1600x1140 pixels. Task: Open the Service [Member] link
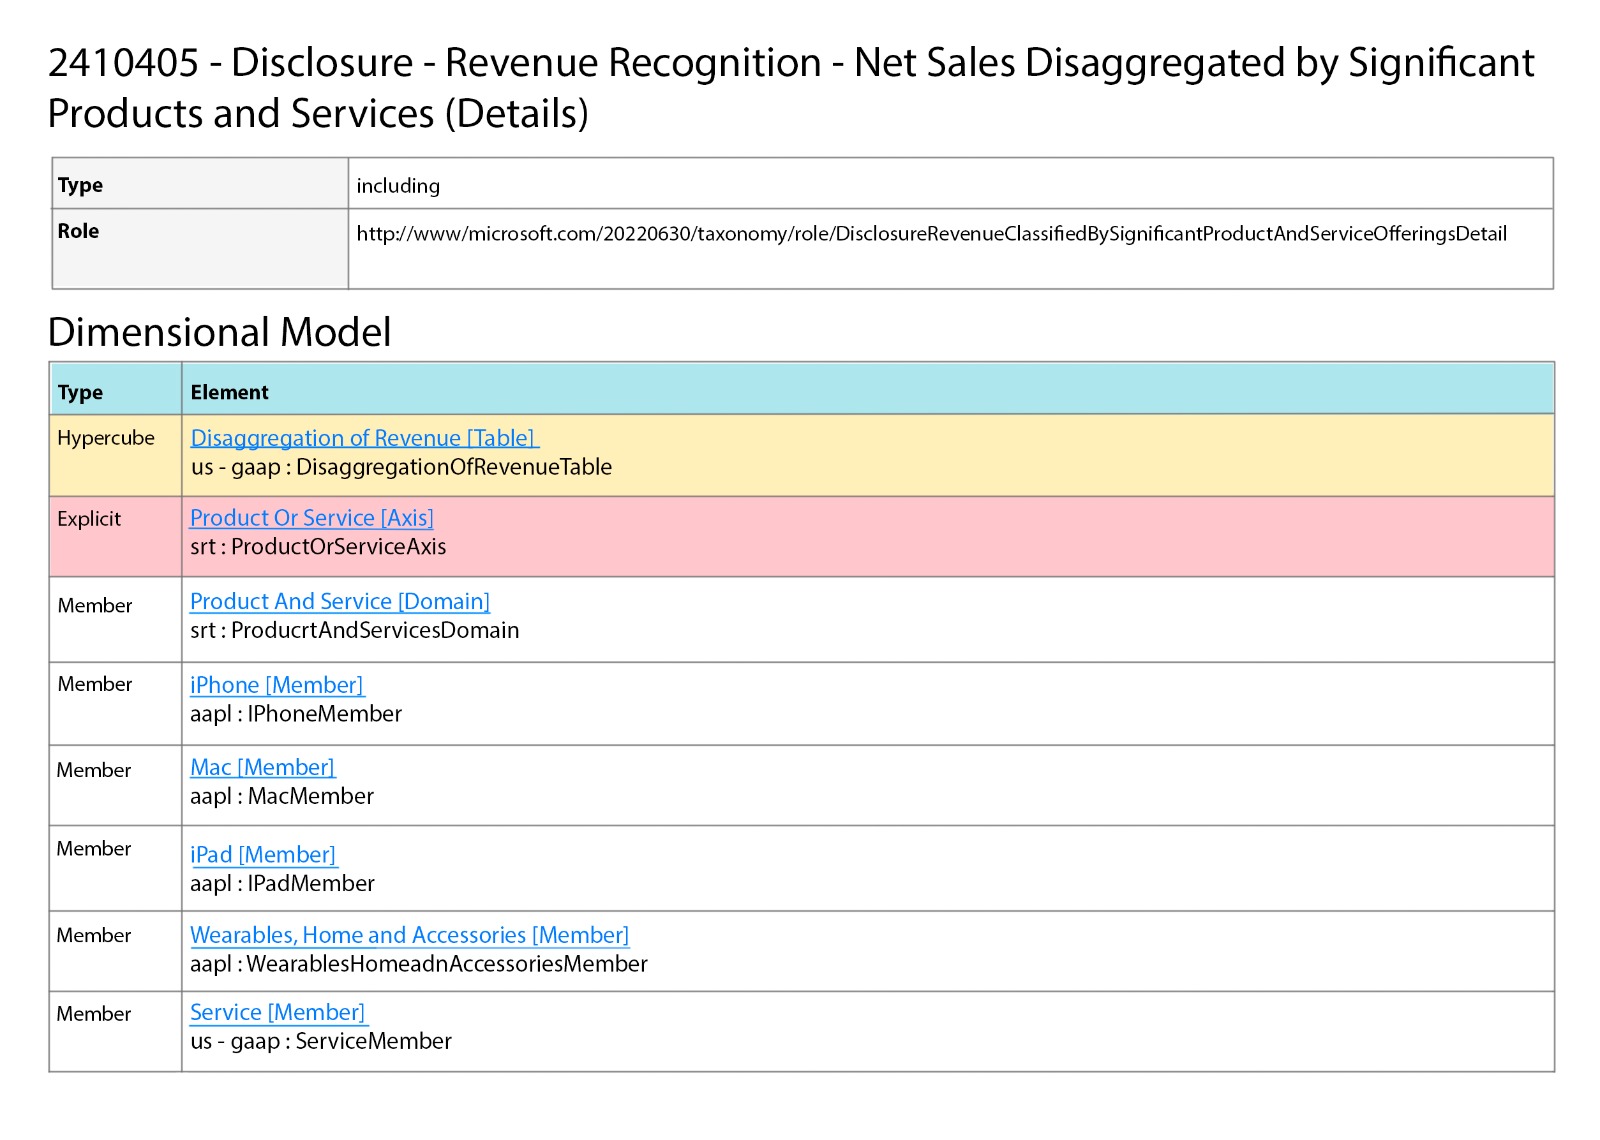pos(278,1012)
